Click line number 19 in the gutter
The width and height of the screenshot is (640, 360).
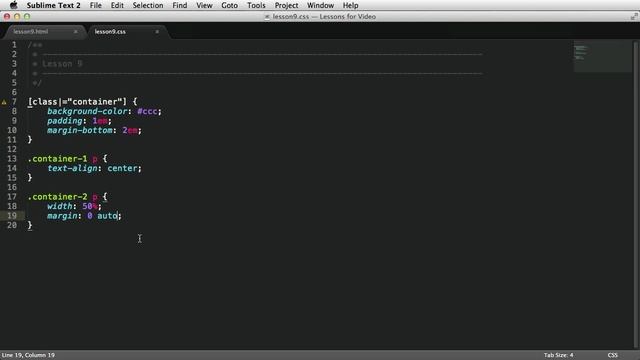[x=12, y=216]
